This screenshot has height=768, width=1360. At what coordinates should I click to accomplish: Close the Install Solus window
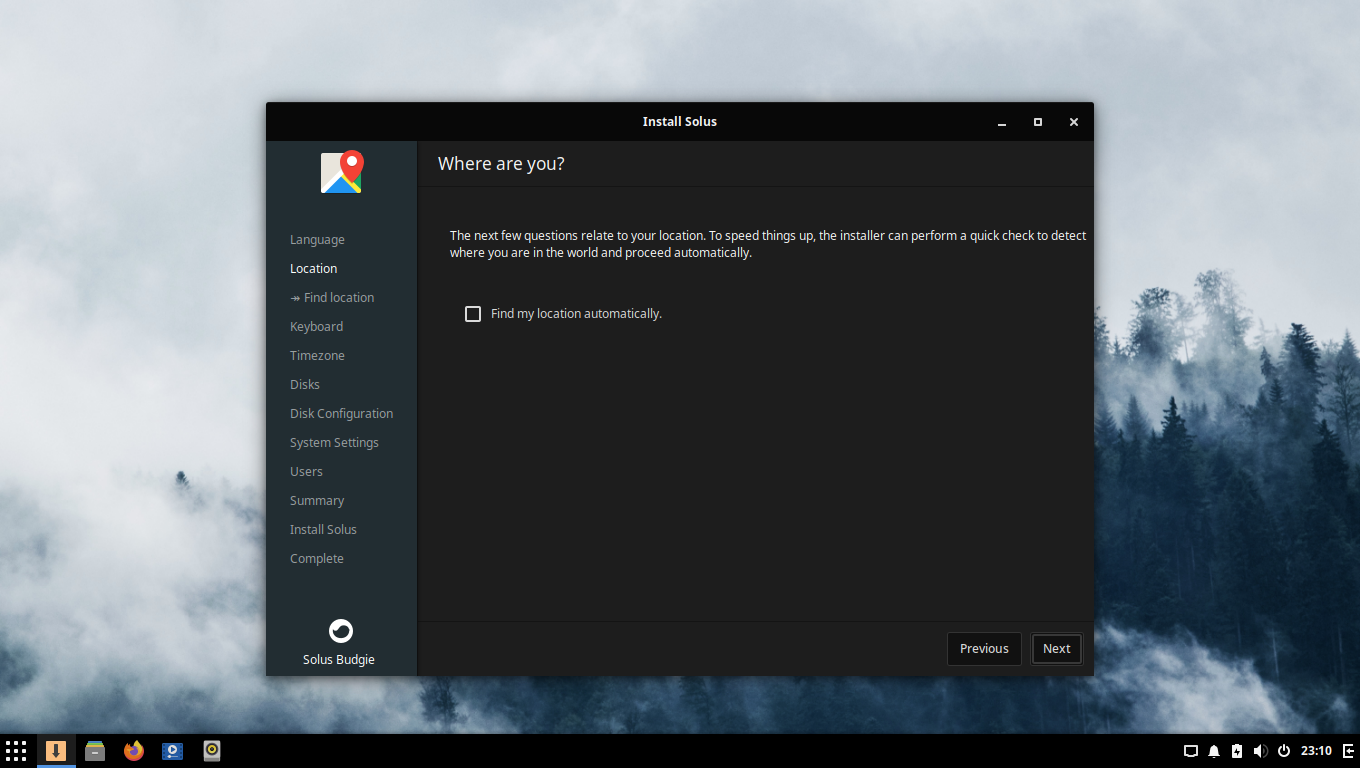pyautogui.click(x=1074, y=122)
